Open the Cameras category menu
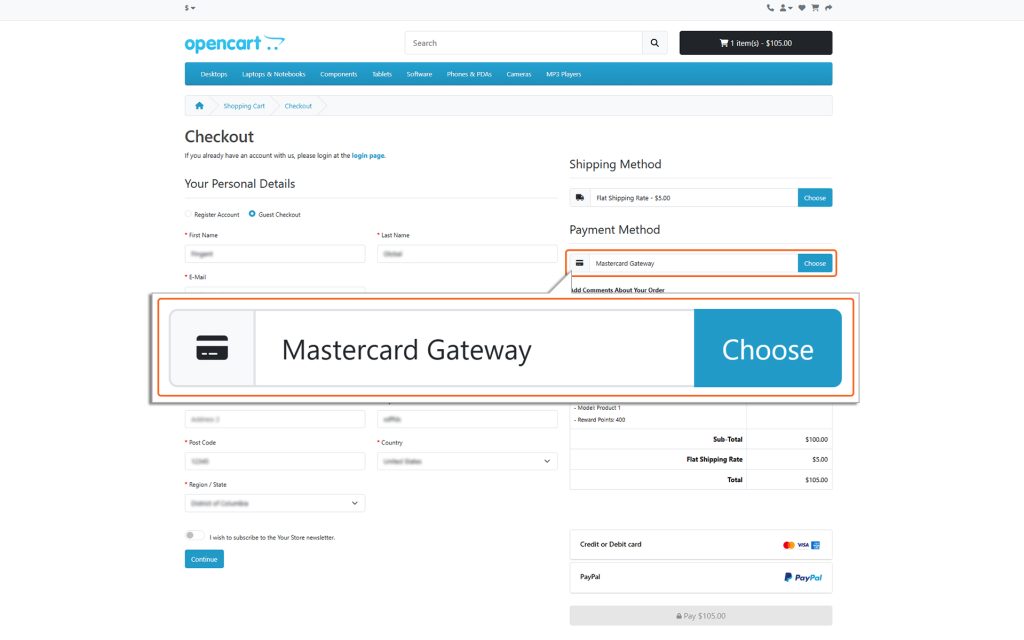 518,73
